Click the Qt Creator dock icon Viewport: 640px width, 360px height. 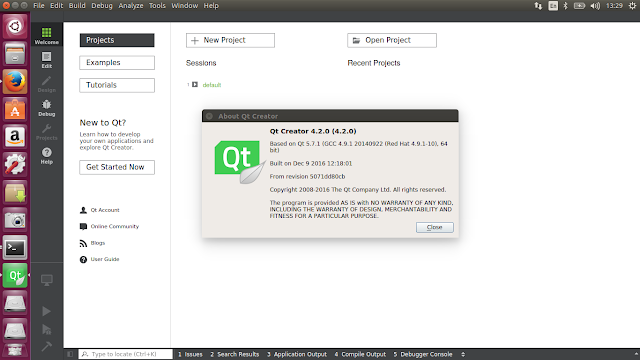pyautogui.click(x=15, y=276)
